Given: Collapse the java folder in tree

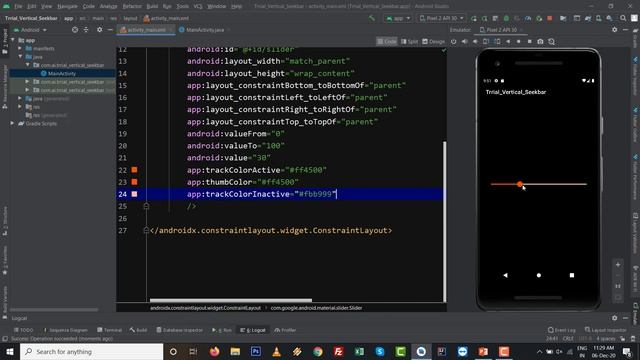Looking at the screenshot, I should [x=20, y=57].
